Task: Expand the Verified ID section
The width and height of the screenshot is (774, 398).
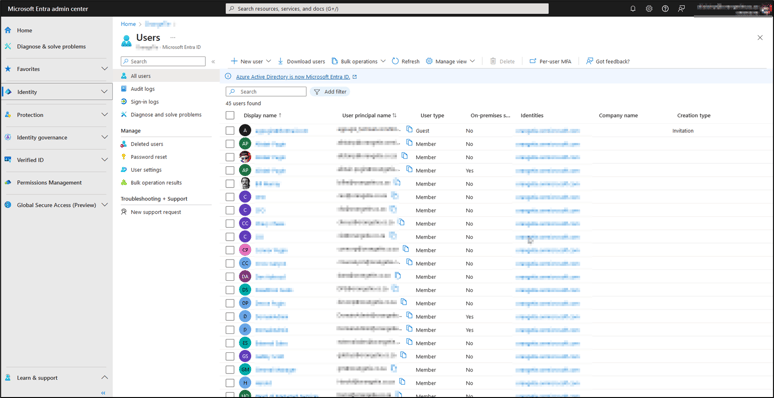Action: point(104,160)
